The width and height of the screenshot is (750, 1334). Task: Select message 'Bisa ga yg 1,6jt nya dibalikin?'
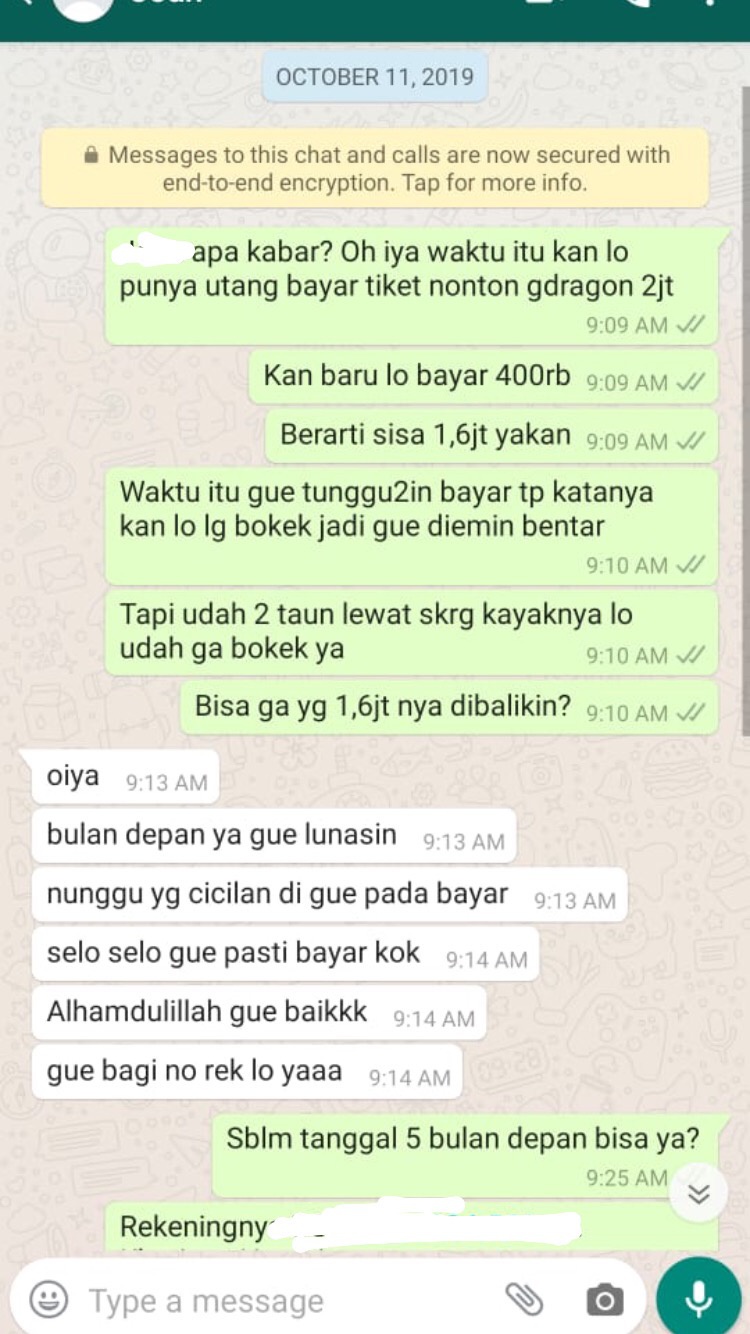pyautogui.click(x=449, y=707)
